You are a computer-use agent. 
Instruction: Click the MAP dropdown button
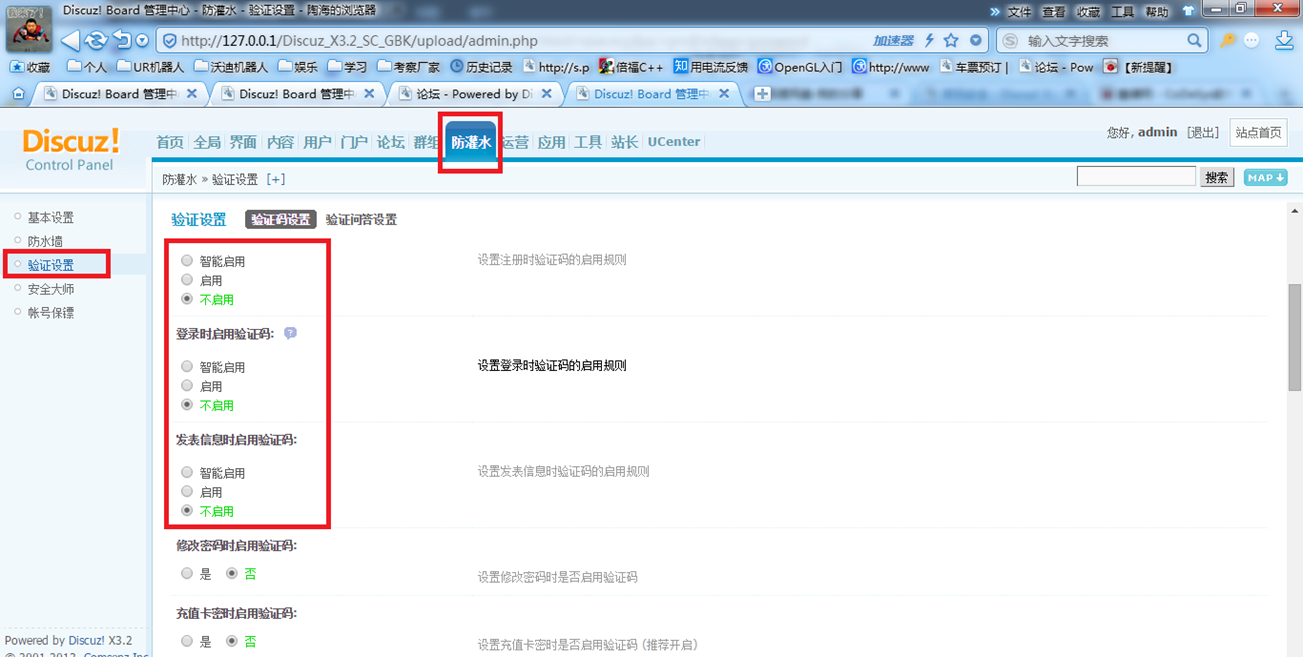pyautogui.click(x=1265, y=177)
